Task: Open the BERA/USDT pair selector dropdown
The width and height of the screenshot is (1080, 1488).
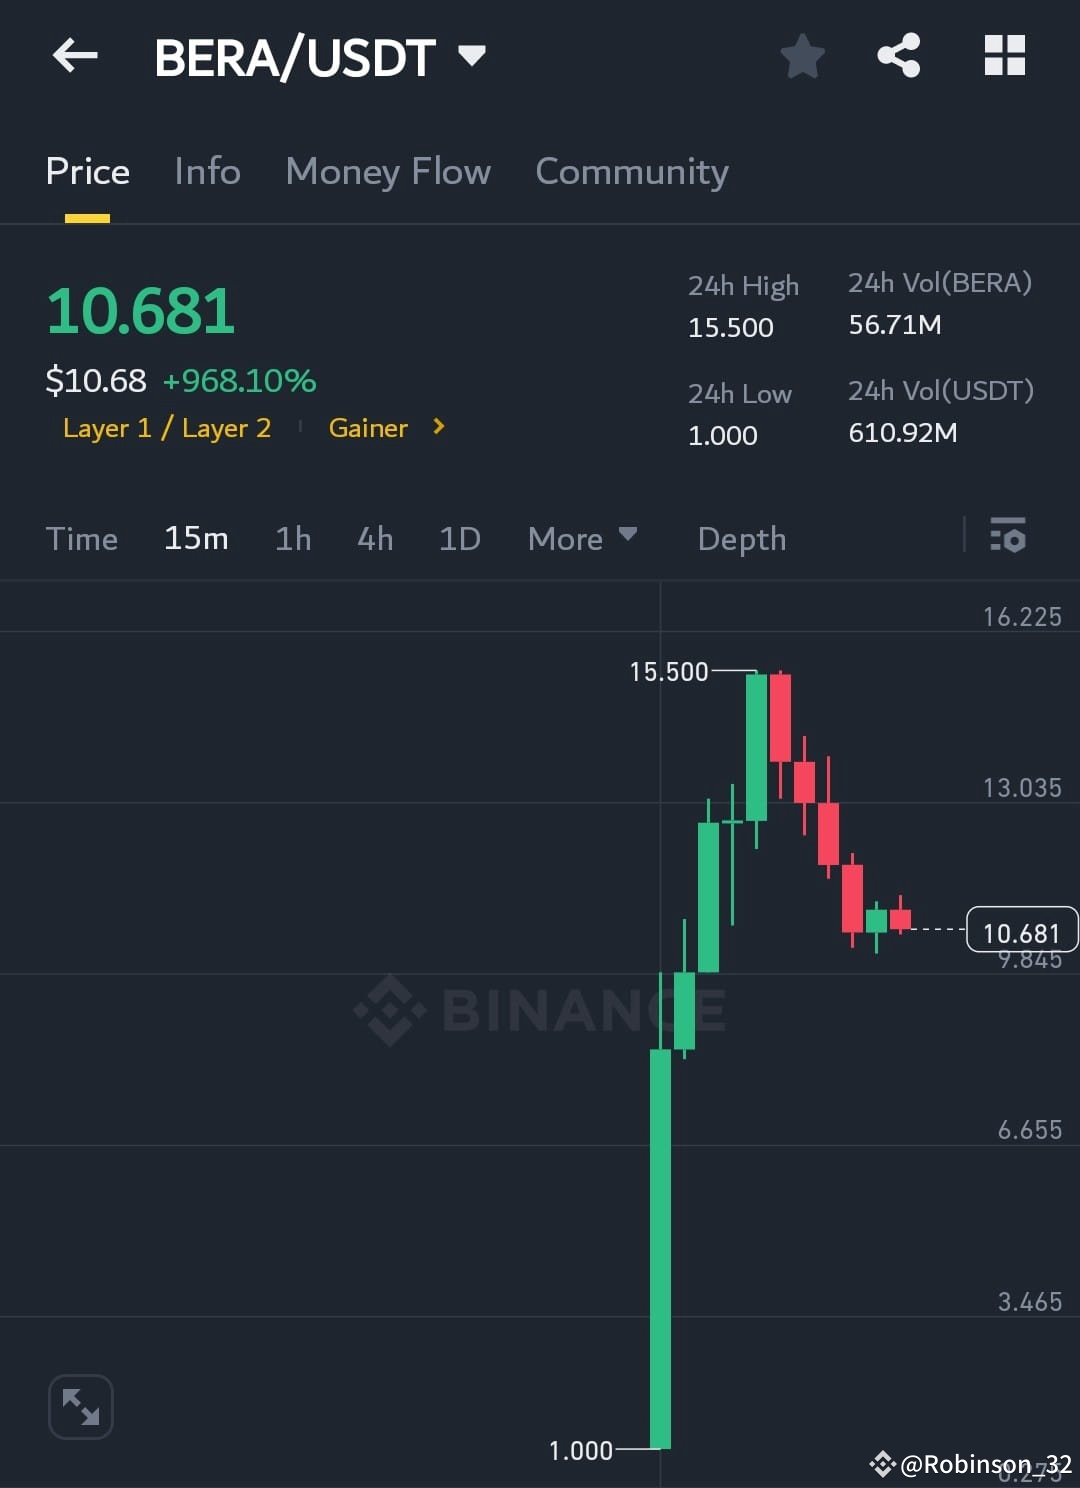Action: click(472, 56)
